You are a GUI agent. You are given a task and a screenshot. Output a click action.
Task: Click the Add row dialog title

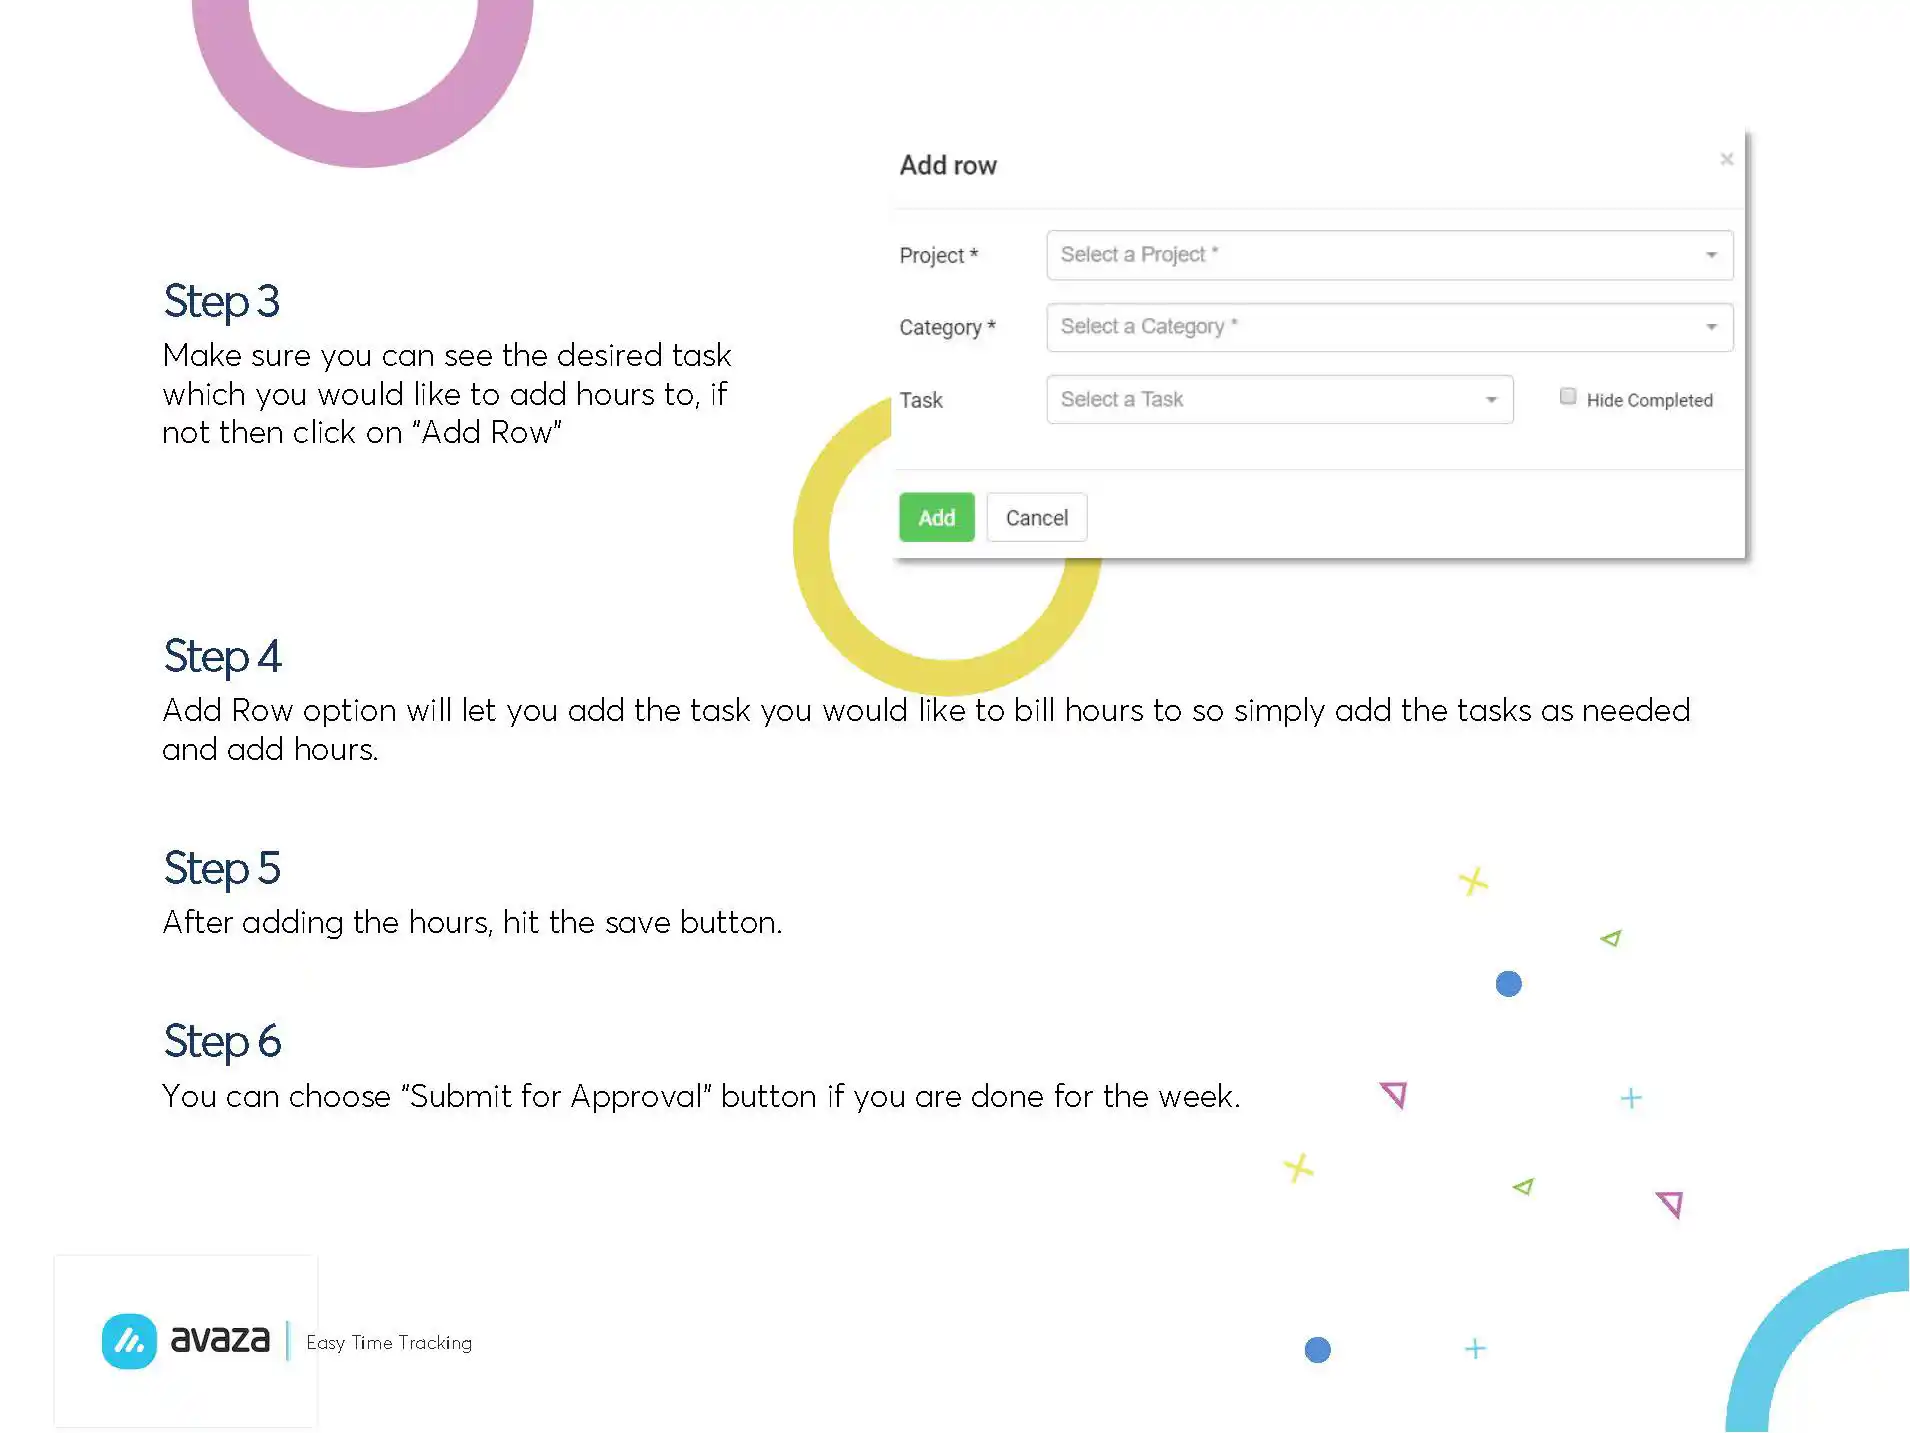(947, 165)
